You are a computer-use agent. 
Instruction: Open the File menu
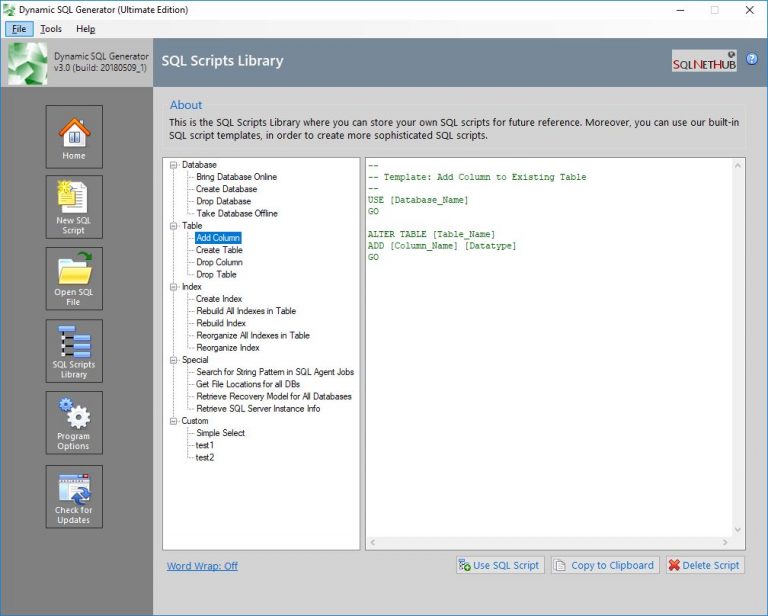[x=19, y=29]
